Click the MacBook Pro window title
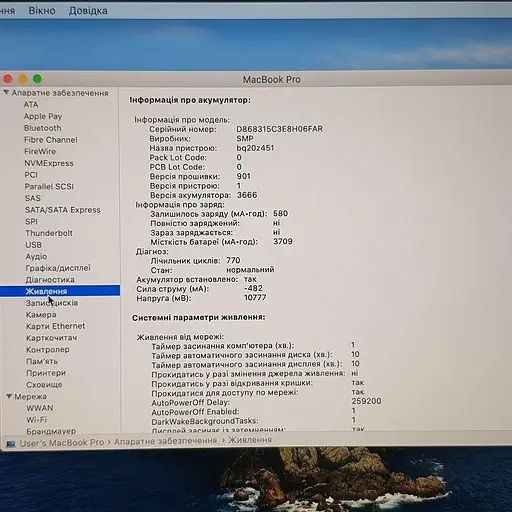The image size is (512, 512). coord(271,79)
